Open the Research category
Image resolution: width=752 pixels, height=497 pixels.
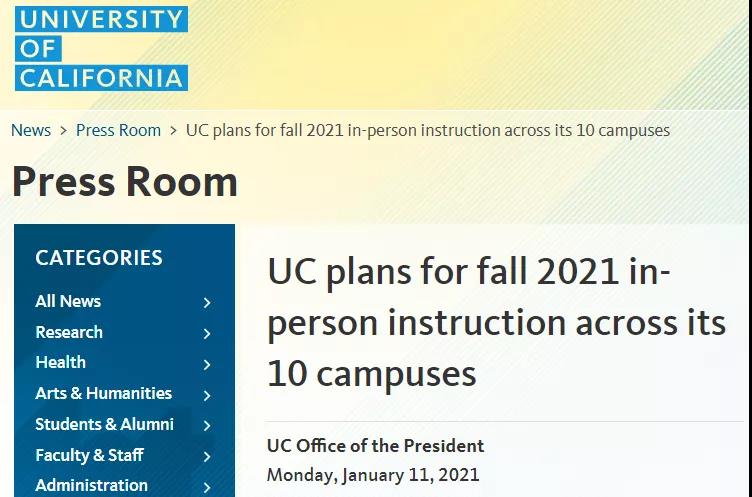click(69, 332)
